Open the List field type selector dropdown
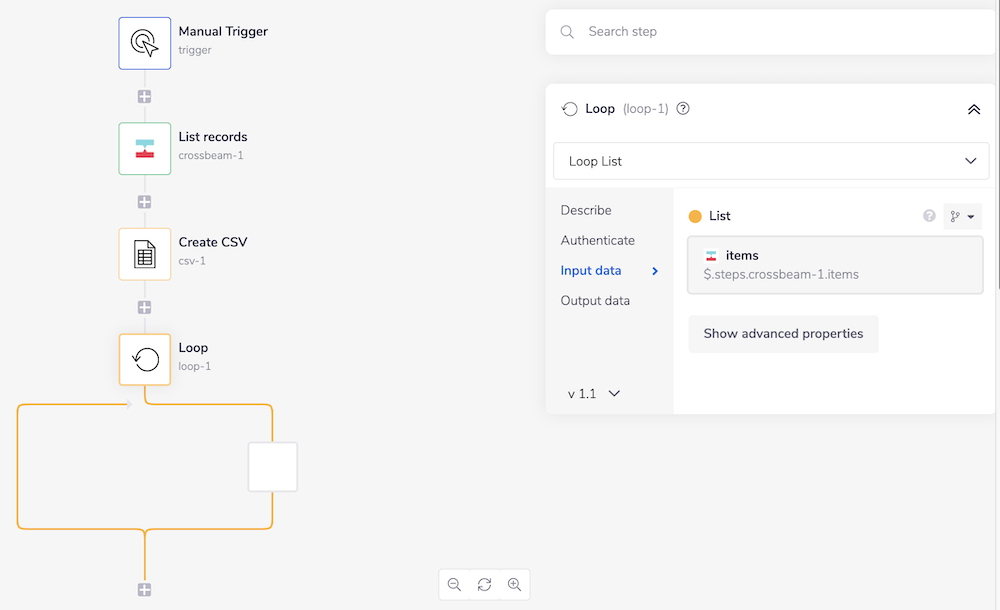Image resolution: width=1000 pixels, height=610 pixels. pos(962,216)
